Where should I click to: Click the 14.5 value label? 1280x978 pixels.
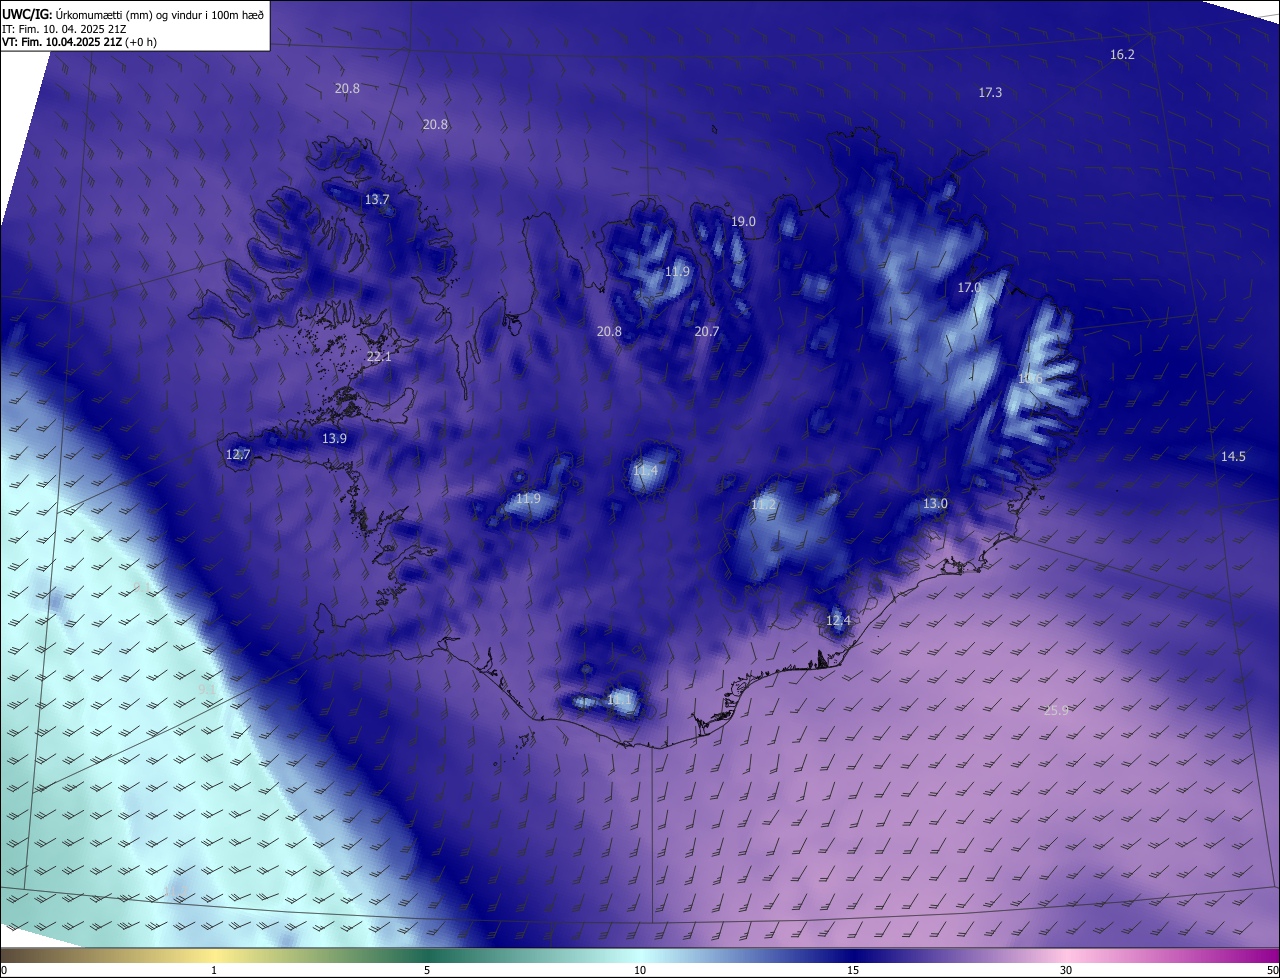click(x=1233, y=456)
